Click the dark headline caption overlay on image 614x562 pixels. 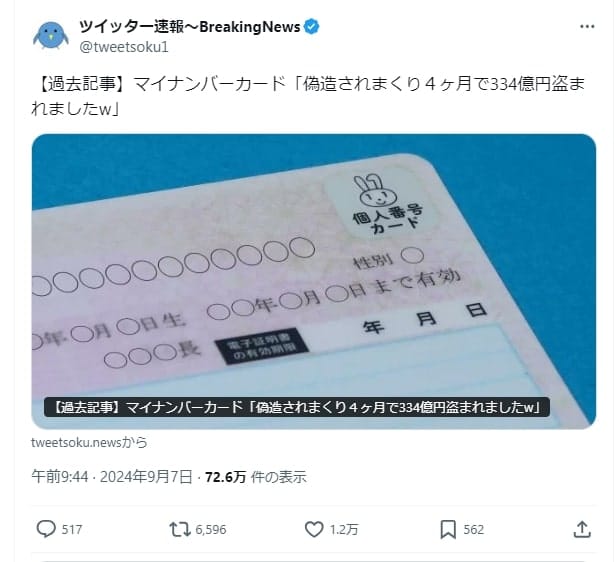[x=297, y=407]
